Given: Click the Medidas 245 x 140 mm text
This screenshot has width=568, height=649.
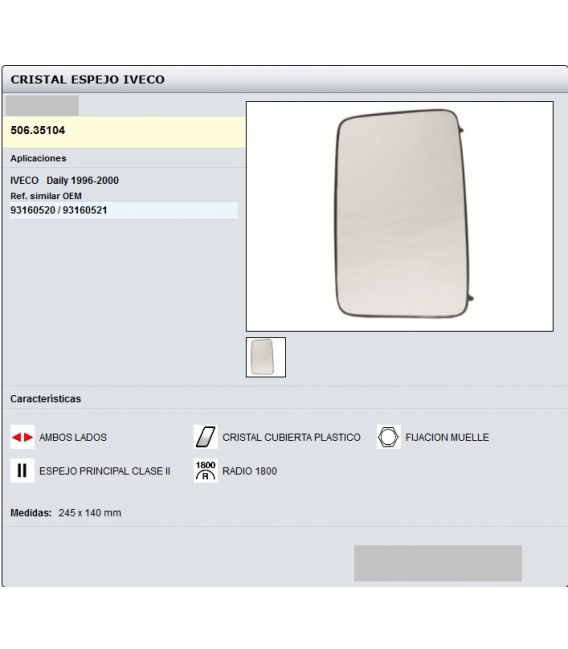Looking at the screenshot, I should 66,513.
